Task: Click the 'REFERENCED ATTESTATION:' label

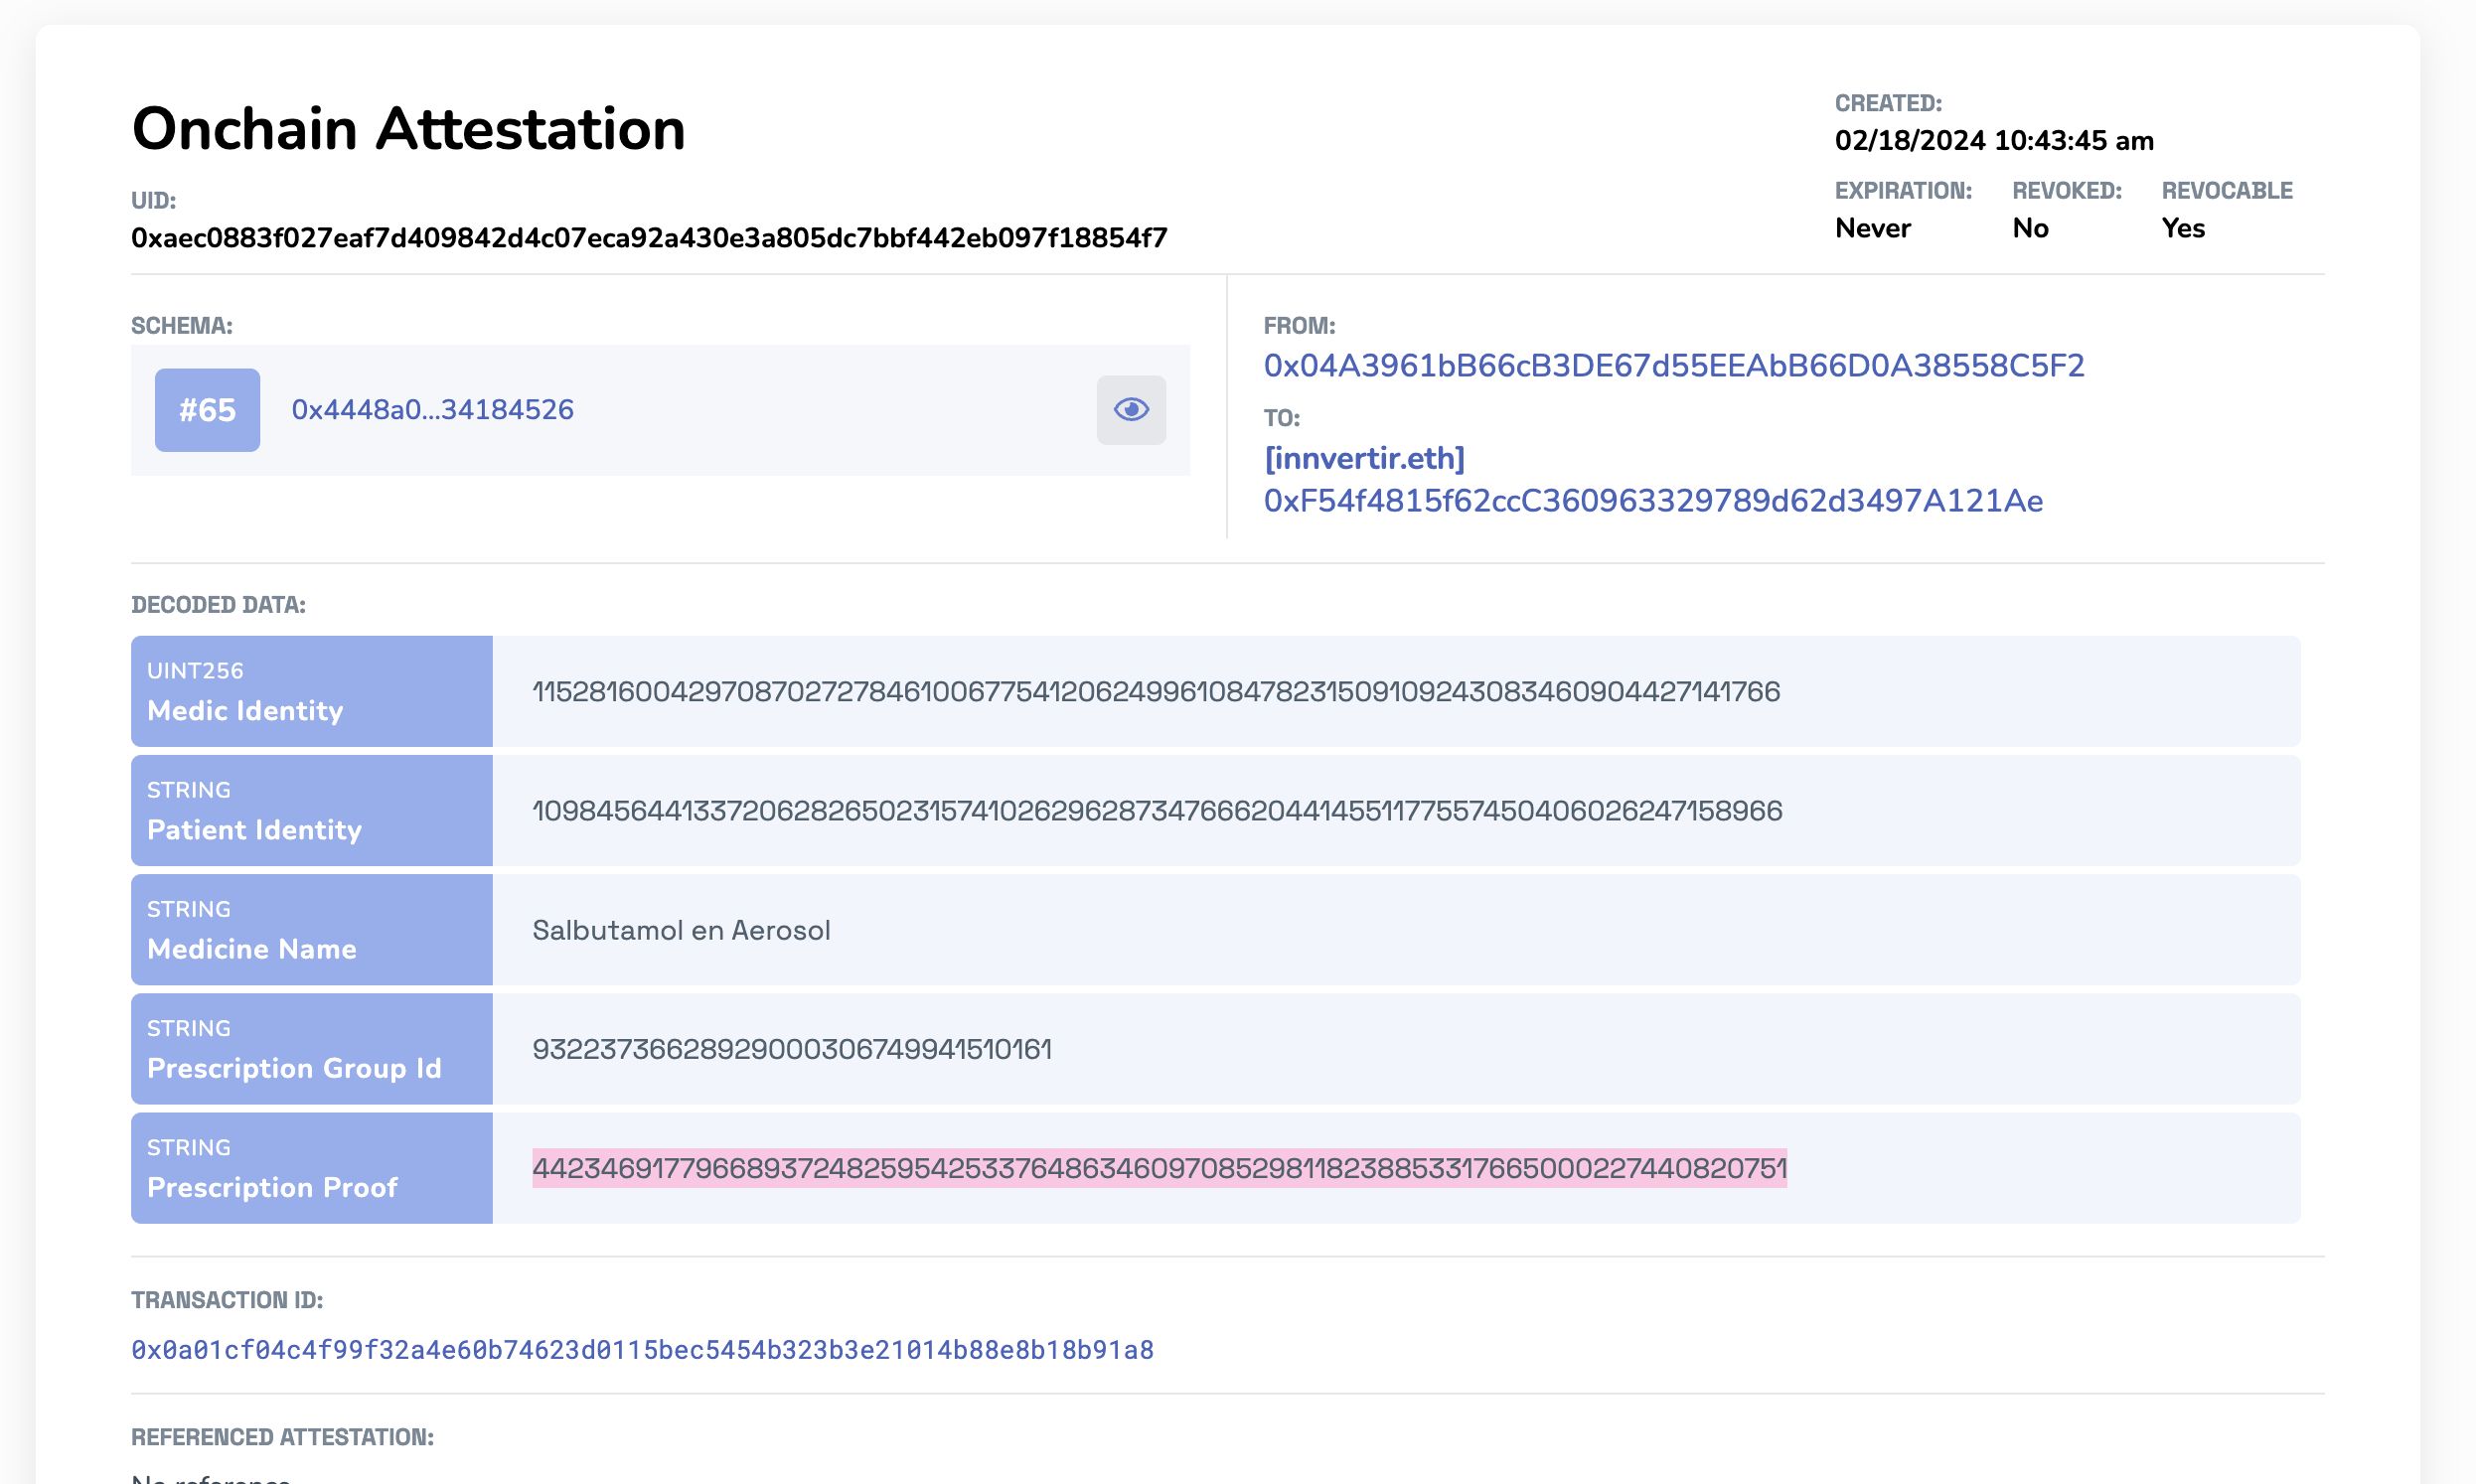Action: pos(282,1437)
